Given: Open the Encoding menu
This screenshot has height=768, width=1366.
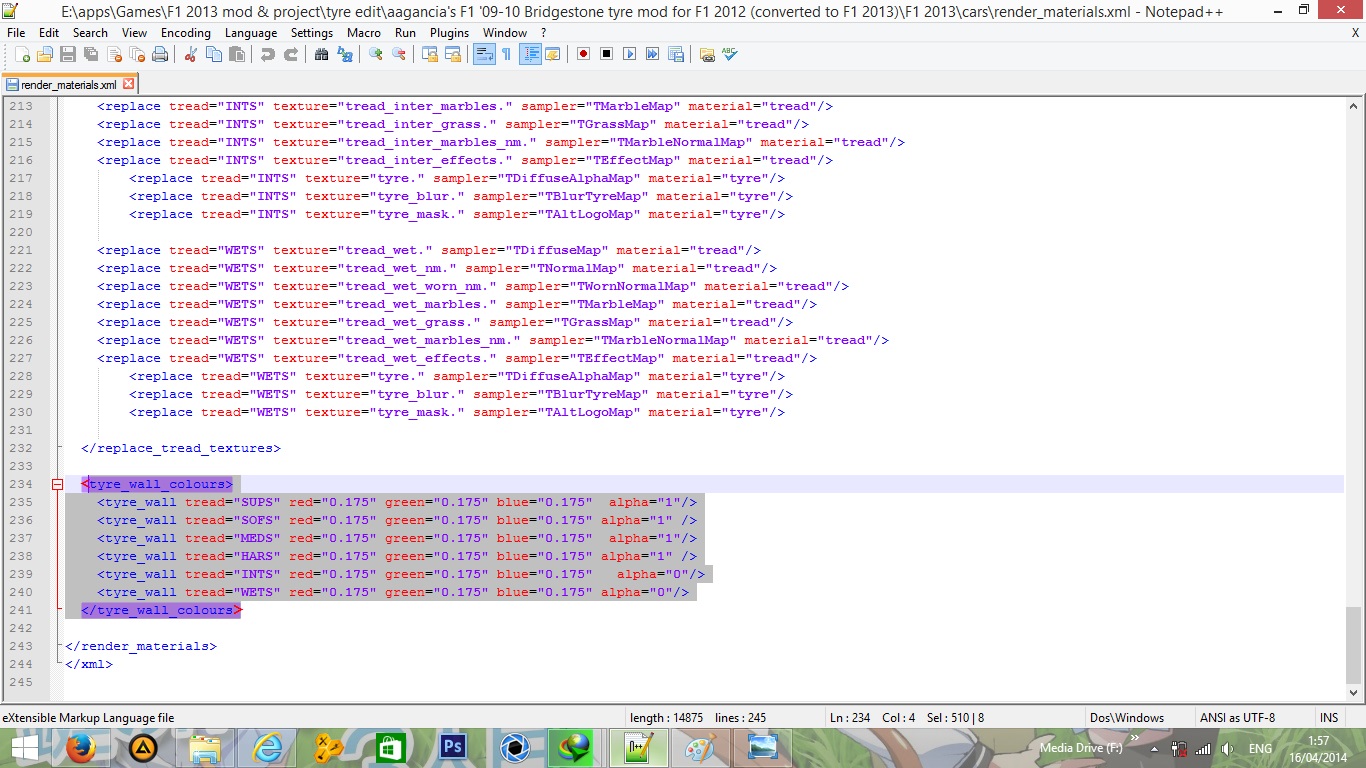Looking at the screenshot, I should pos(186,32).
